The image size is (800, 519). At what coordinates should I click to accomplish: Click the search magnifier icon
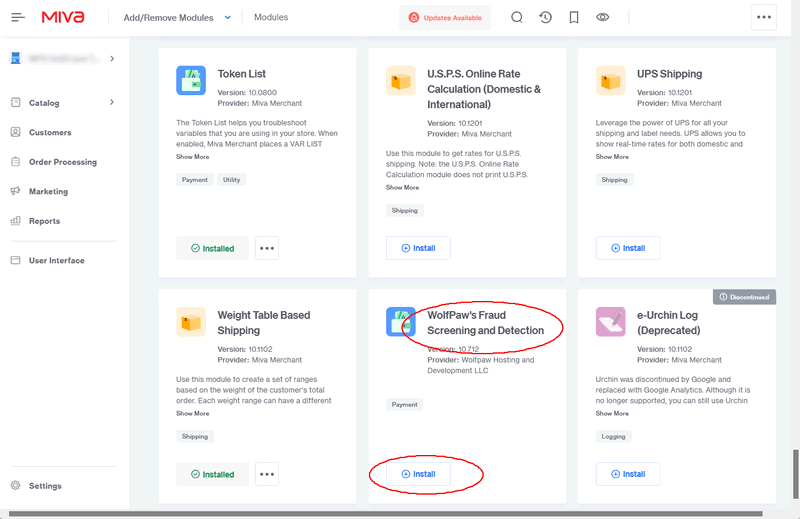[x=517, y=17]
